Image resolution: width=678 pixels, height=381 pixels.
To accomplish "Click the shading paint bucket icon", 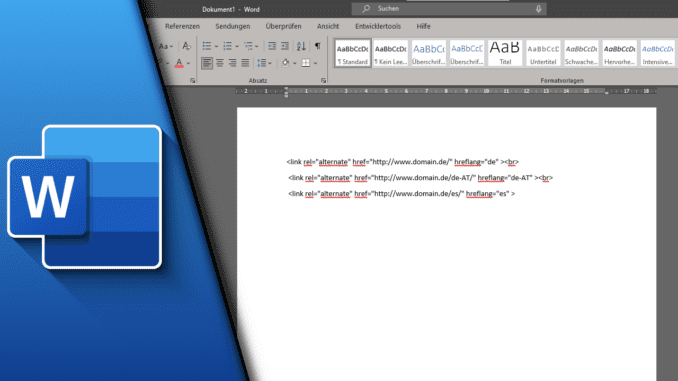I will (x=285, y=63).
